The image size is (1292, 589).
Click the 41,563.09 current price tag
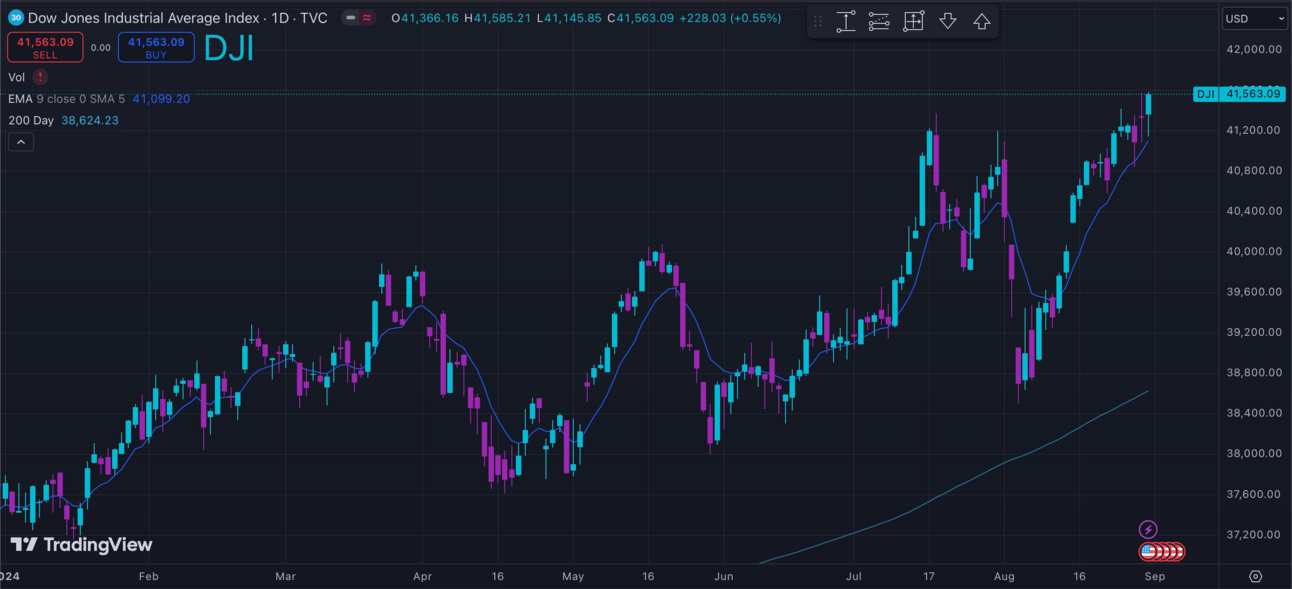(1252, 94)
